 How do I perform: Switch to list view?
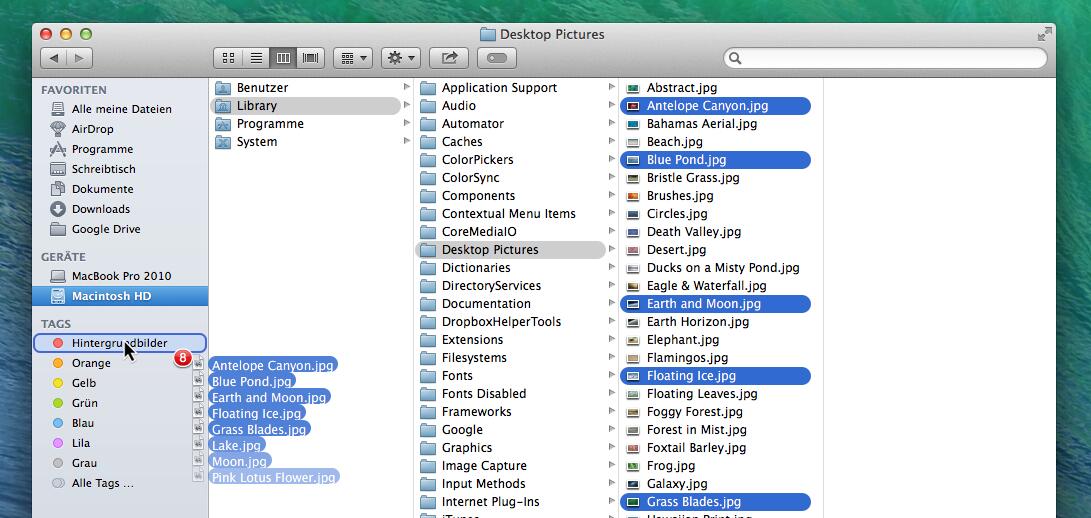pos(255,58)
